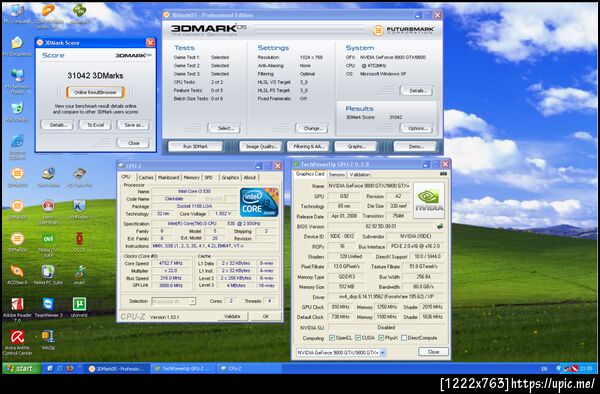Select 3DMark05 taskbar button
This screenshot has height=394, width=600.
click(116, 369)
